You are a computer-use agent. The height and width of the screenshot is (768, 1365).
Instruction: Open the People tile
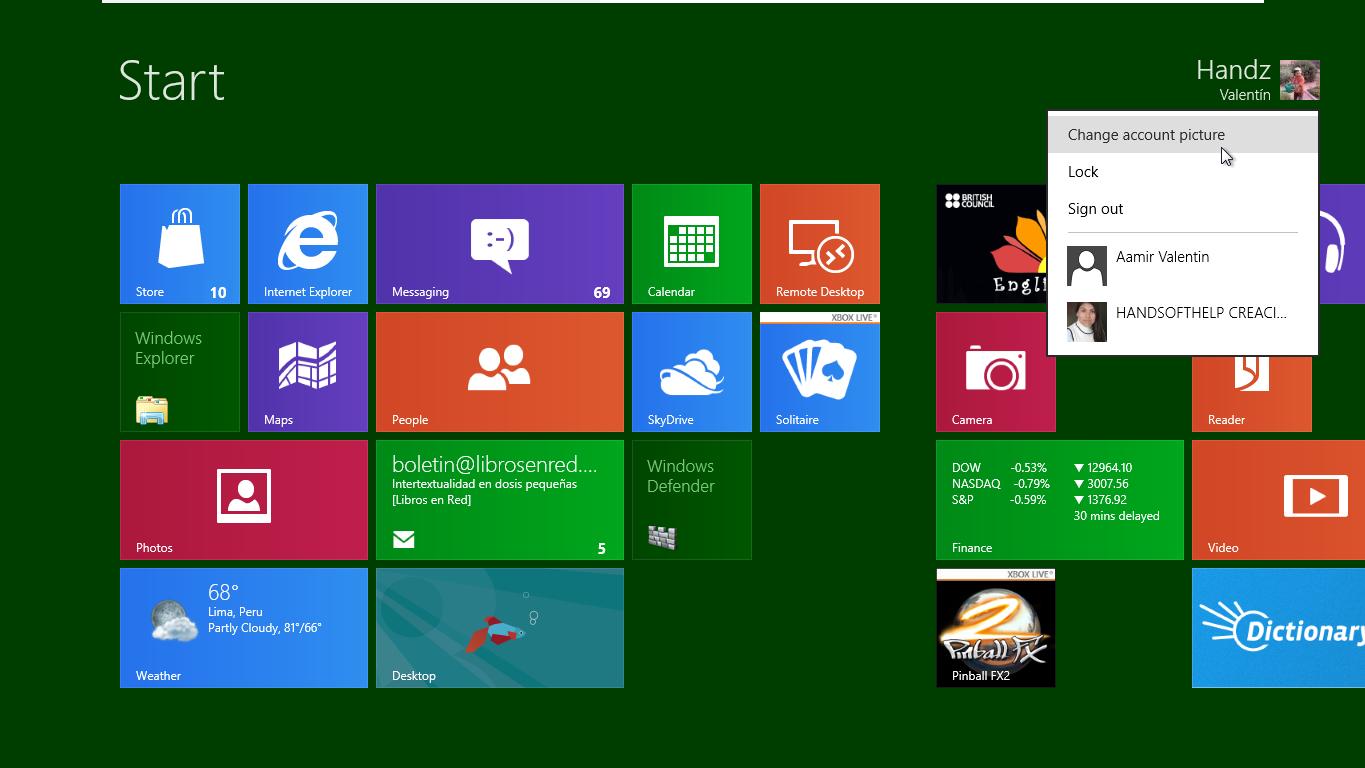click(x=500, y=372)
